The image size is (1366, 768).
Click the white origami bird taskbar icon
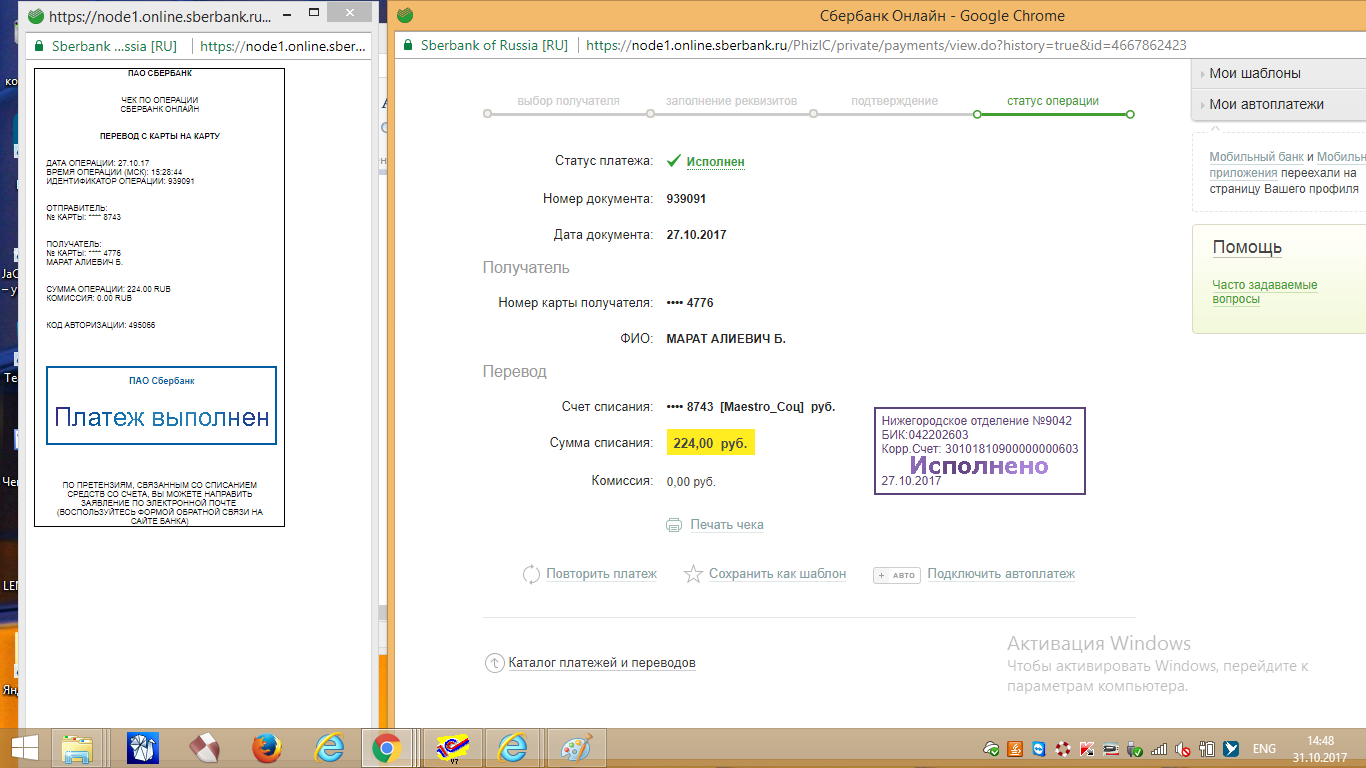[143, 747]
